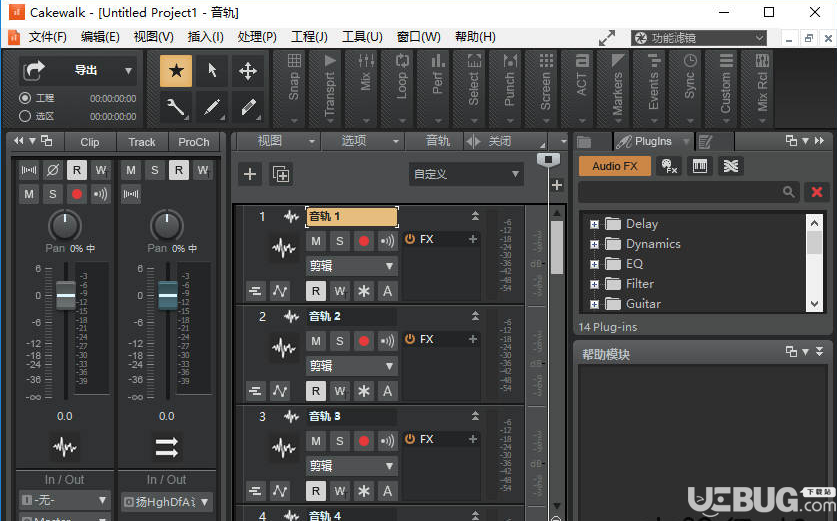Click the ReWire devices icon in browser

tap(731, 166)
